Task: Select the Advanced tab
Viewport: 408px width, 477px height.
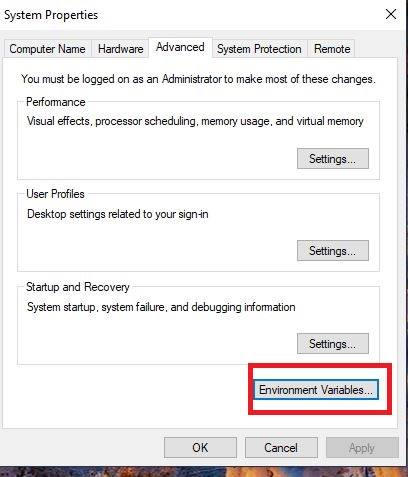Action: pos(180,48)
